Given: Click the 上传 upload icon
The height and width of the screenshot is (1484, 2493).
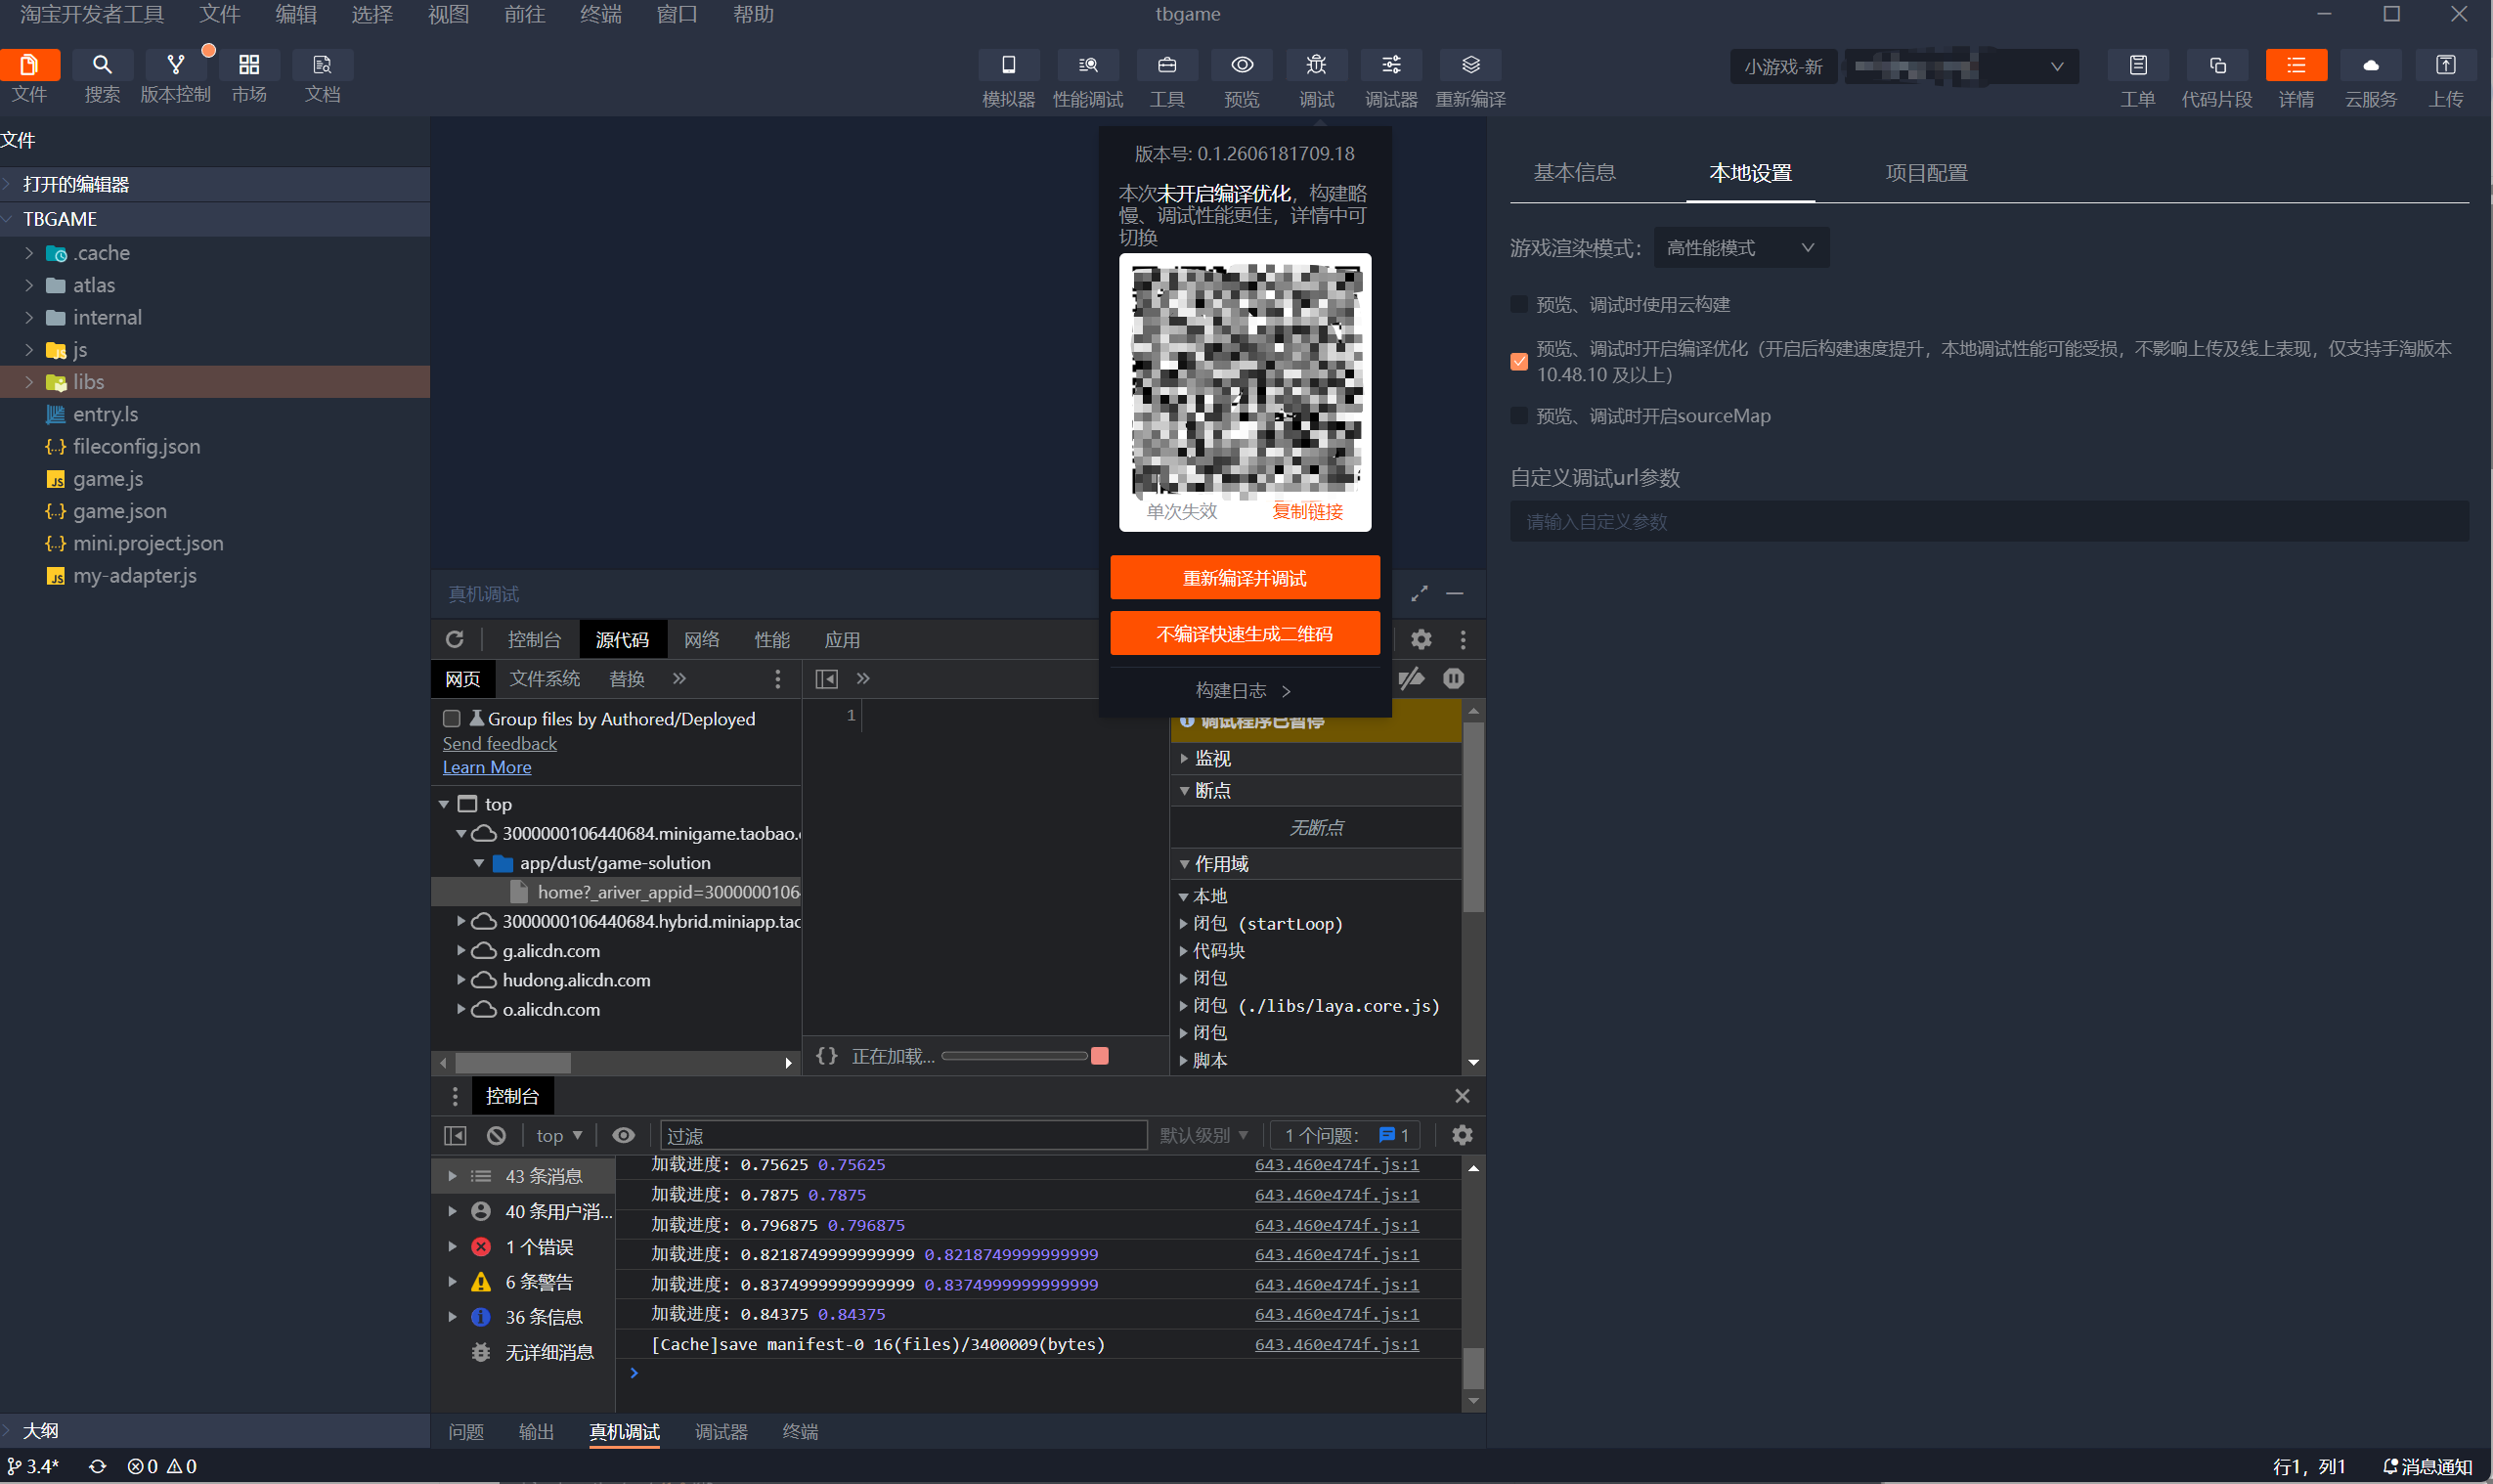Looking at the screenshot, I should [2446, 65].
